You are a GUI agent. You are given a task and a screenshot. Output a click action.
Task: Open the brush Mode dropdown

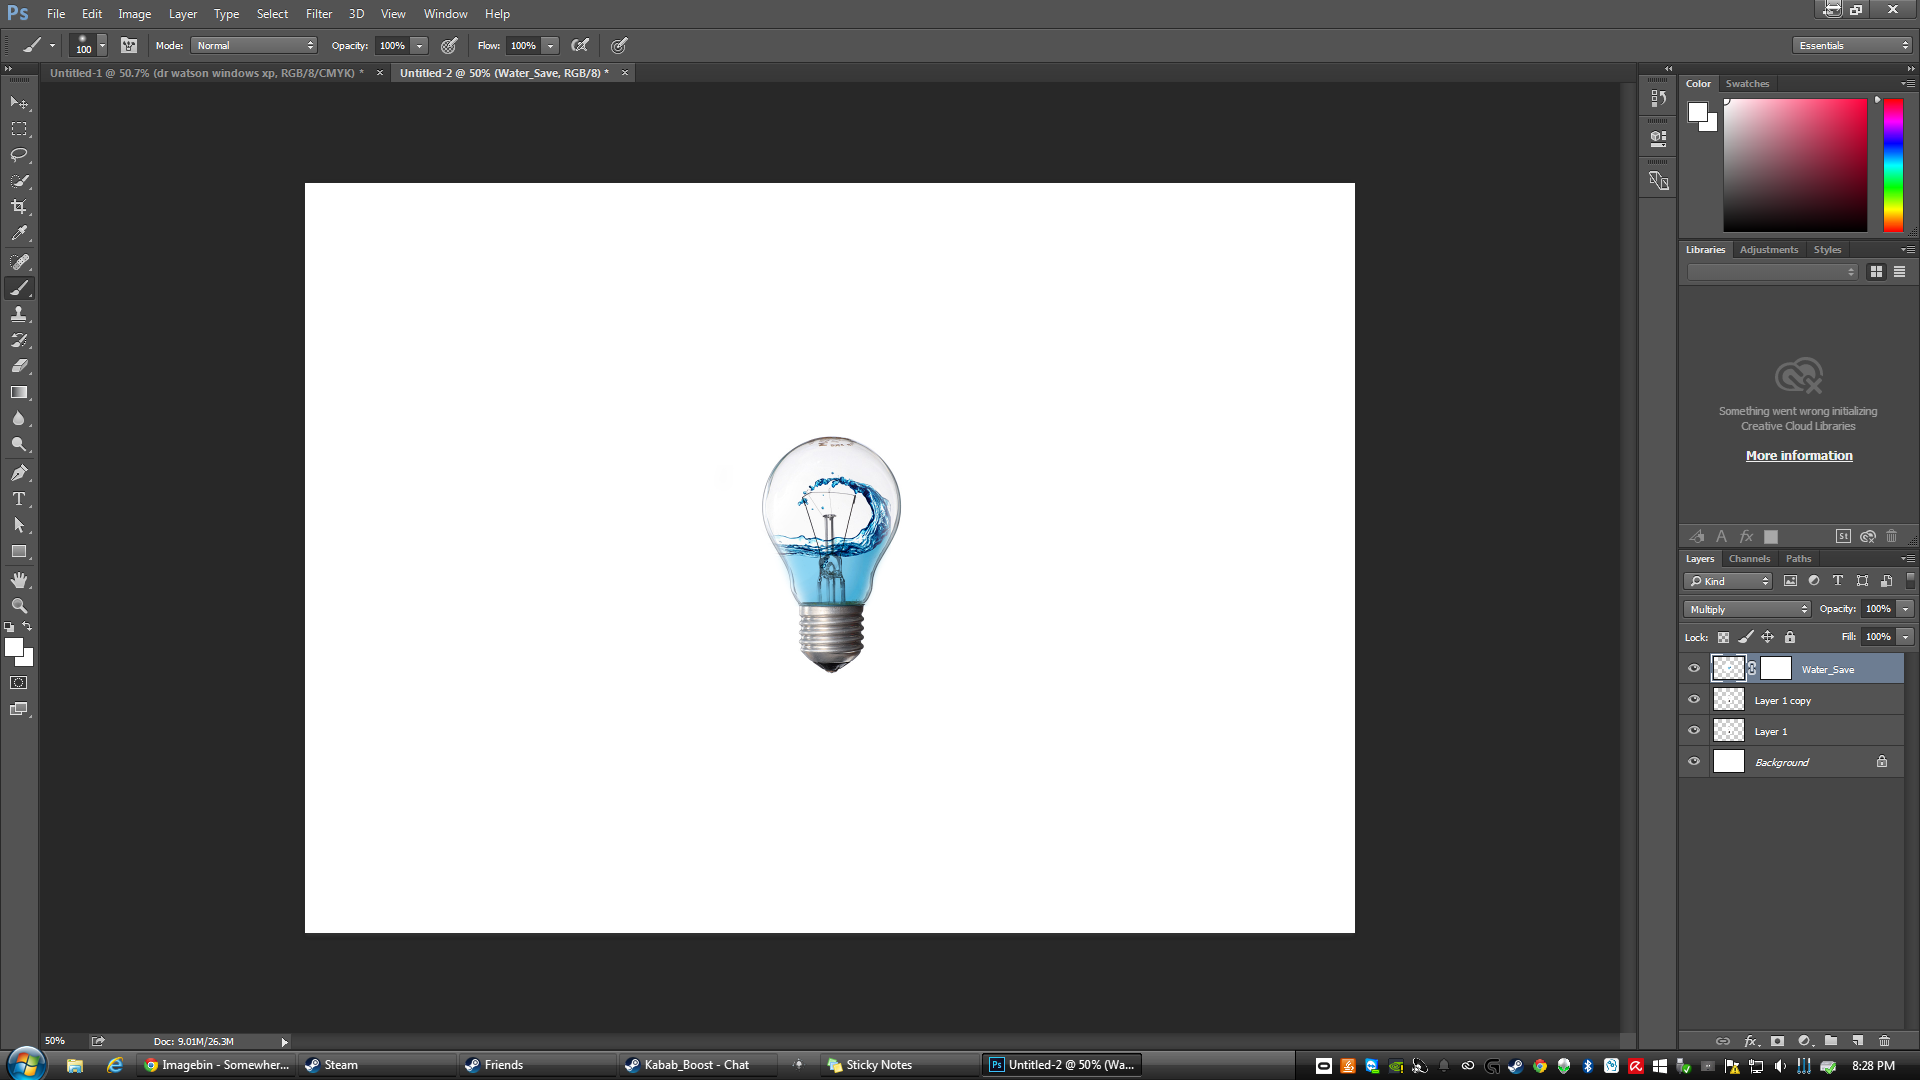(x=255, y=45)
